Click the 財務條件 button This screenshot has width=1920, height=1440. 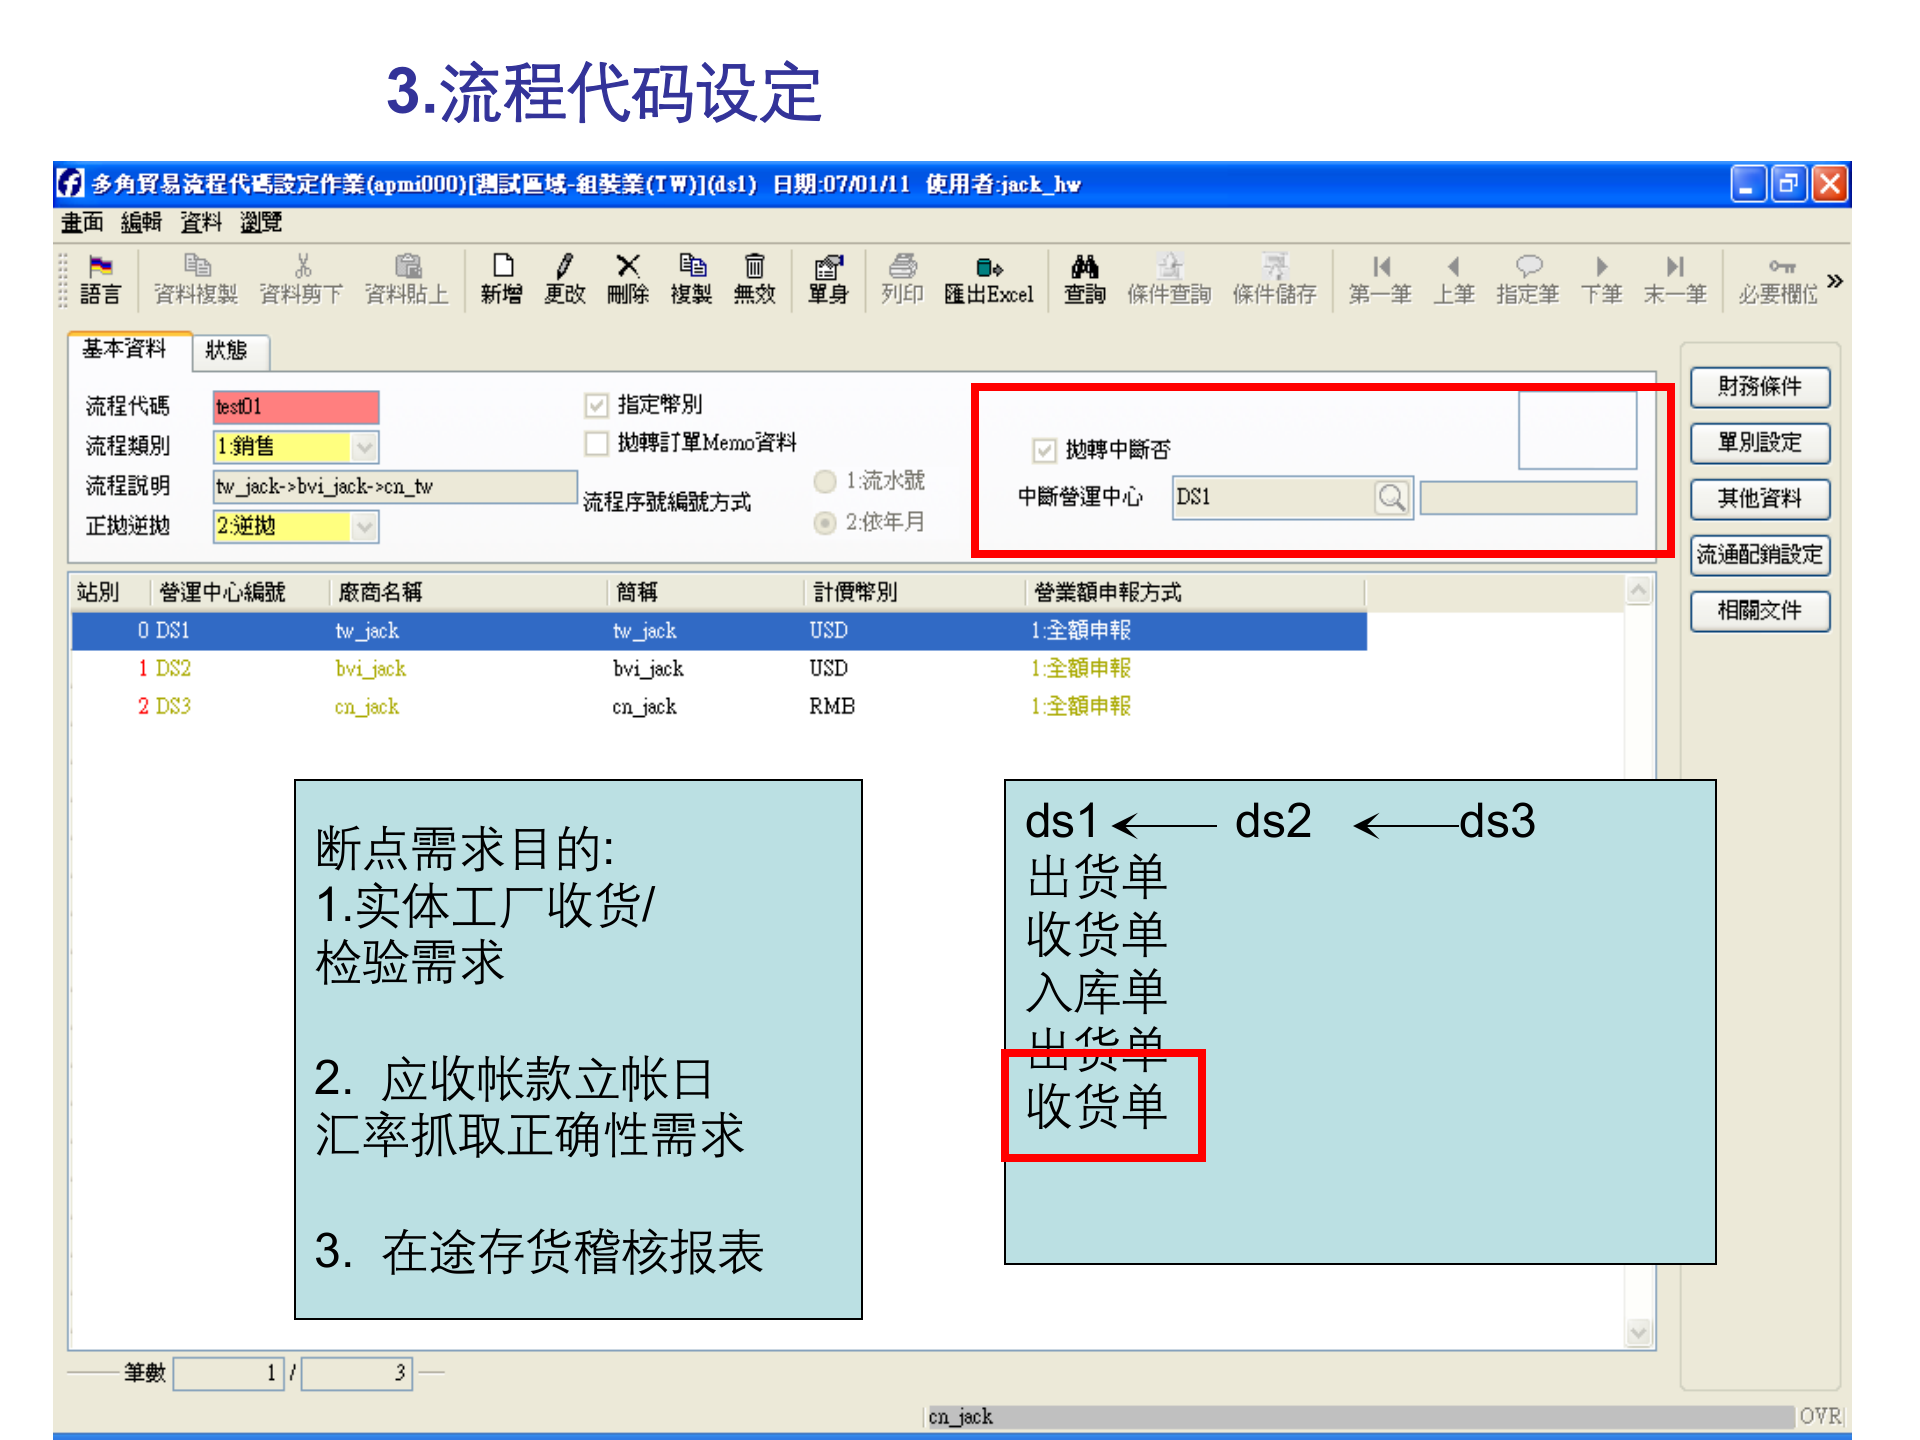(1759, 388)
